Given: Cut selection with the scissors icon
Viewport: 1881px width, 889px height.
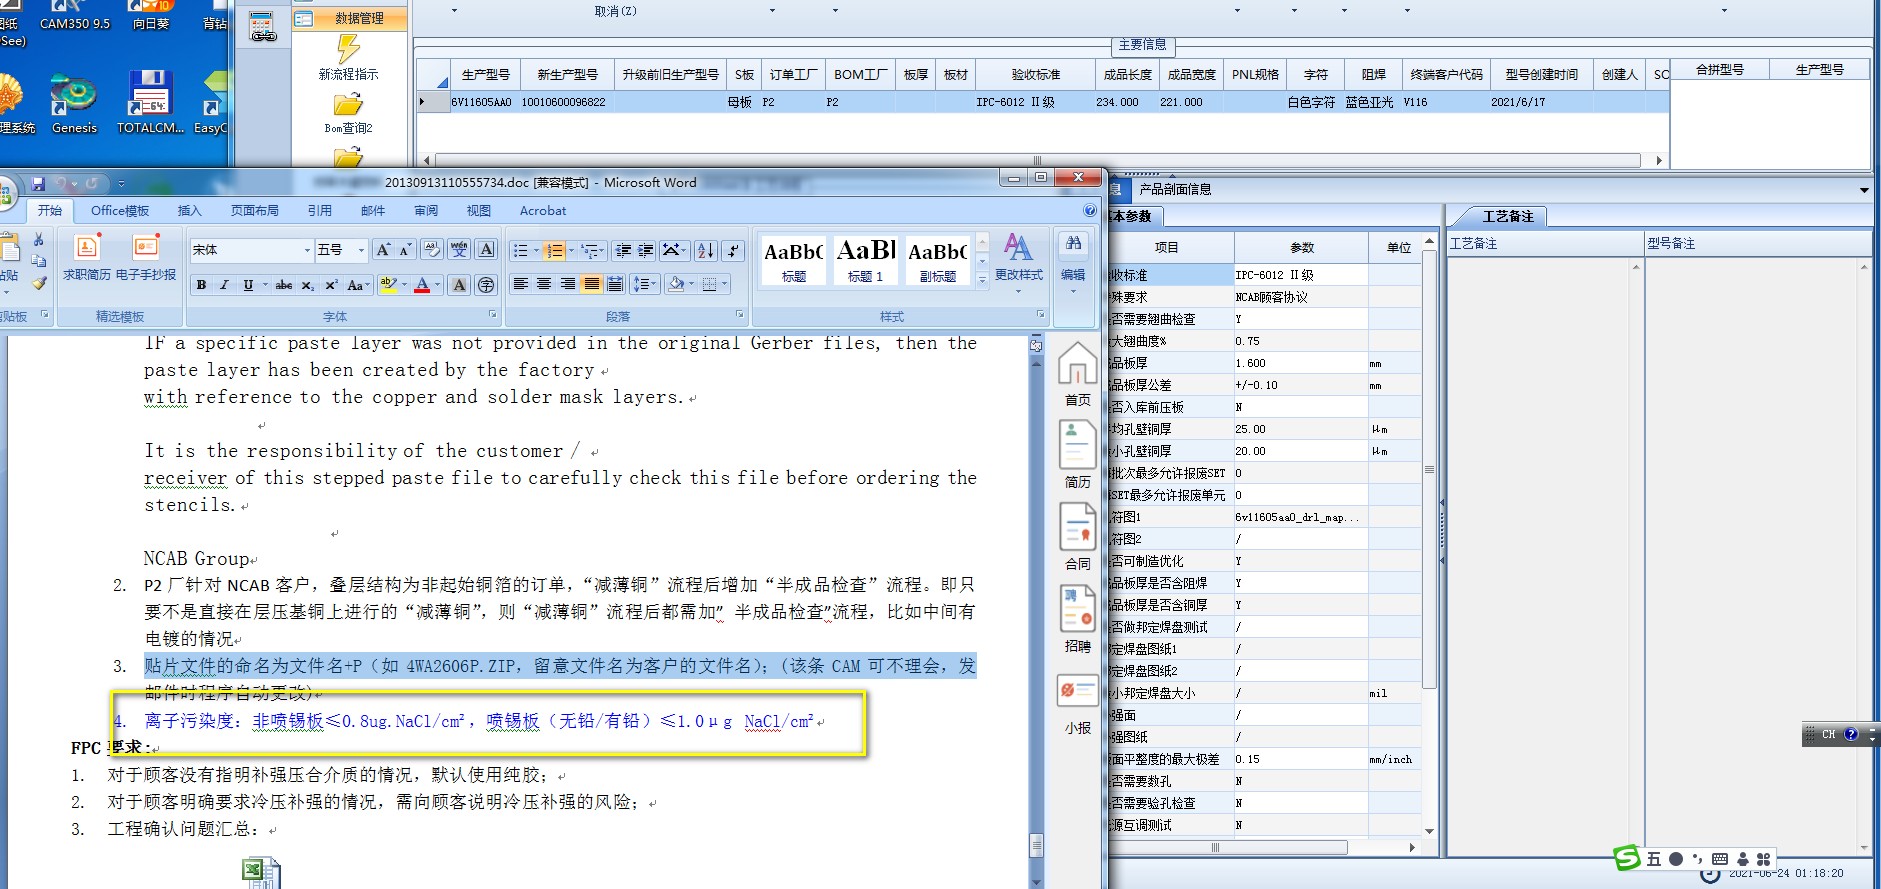Looking at the screenshot, I should [38, 240].
